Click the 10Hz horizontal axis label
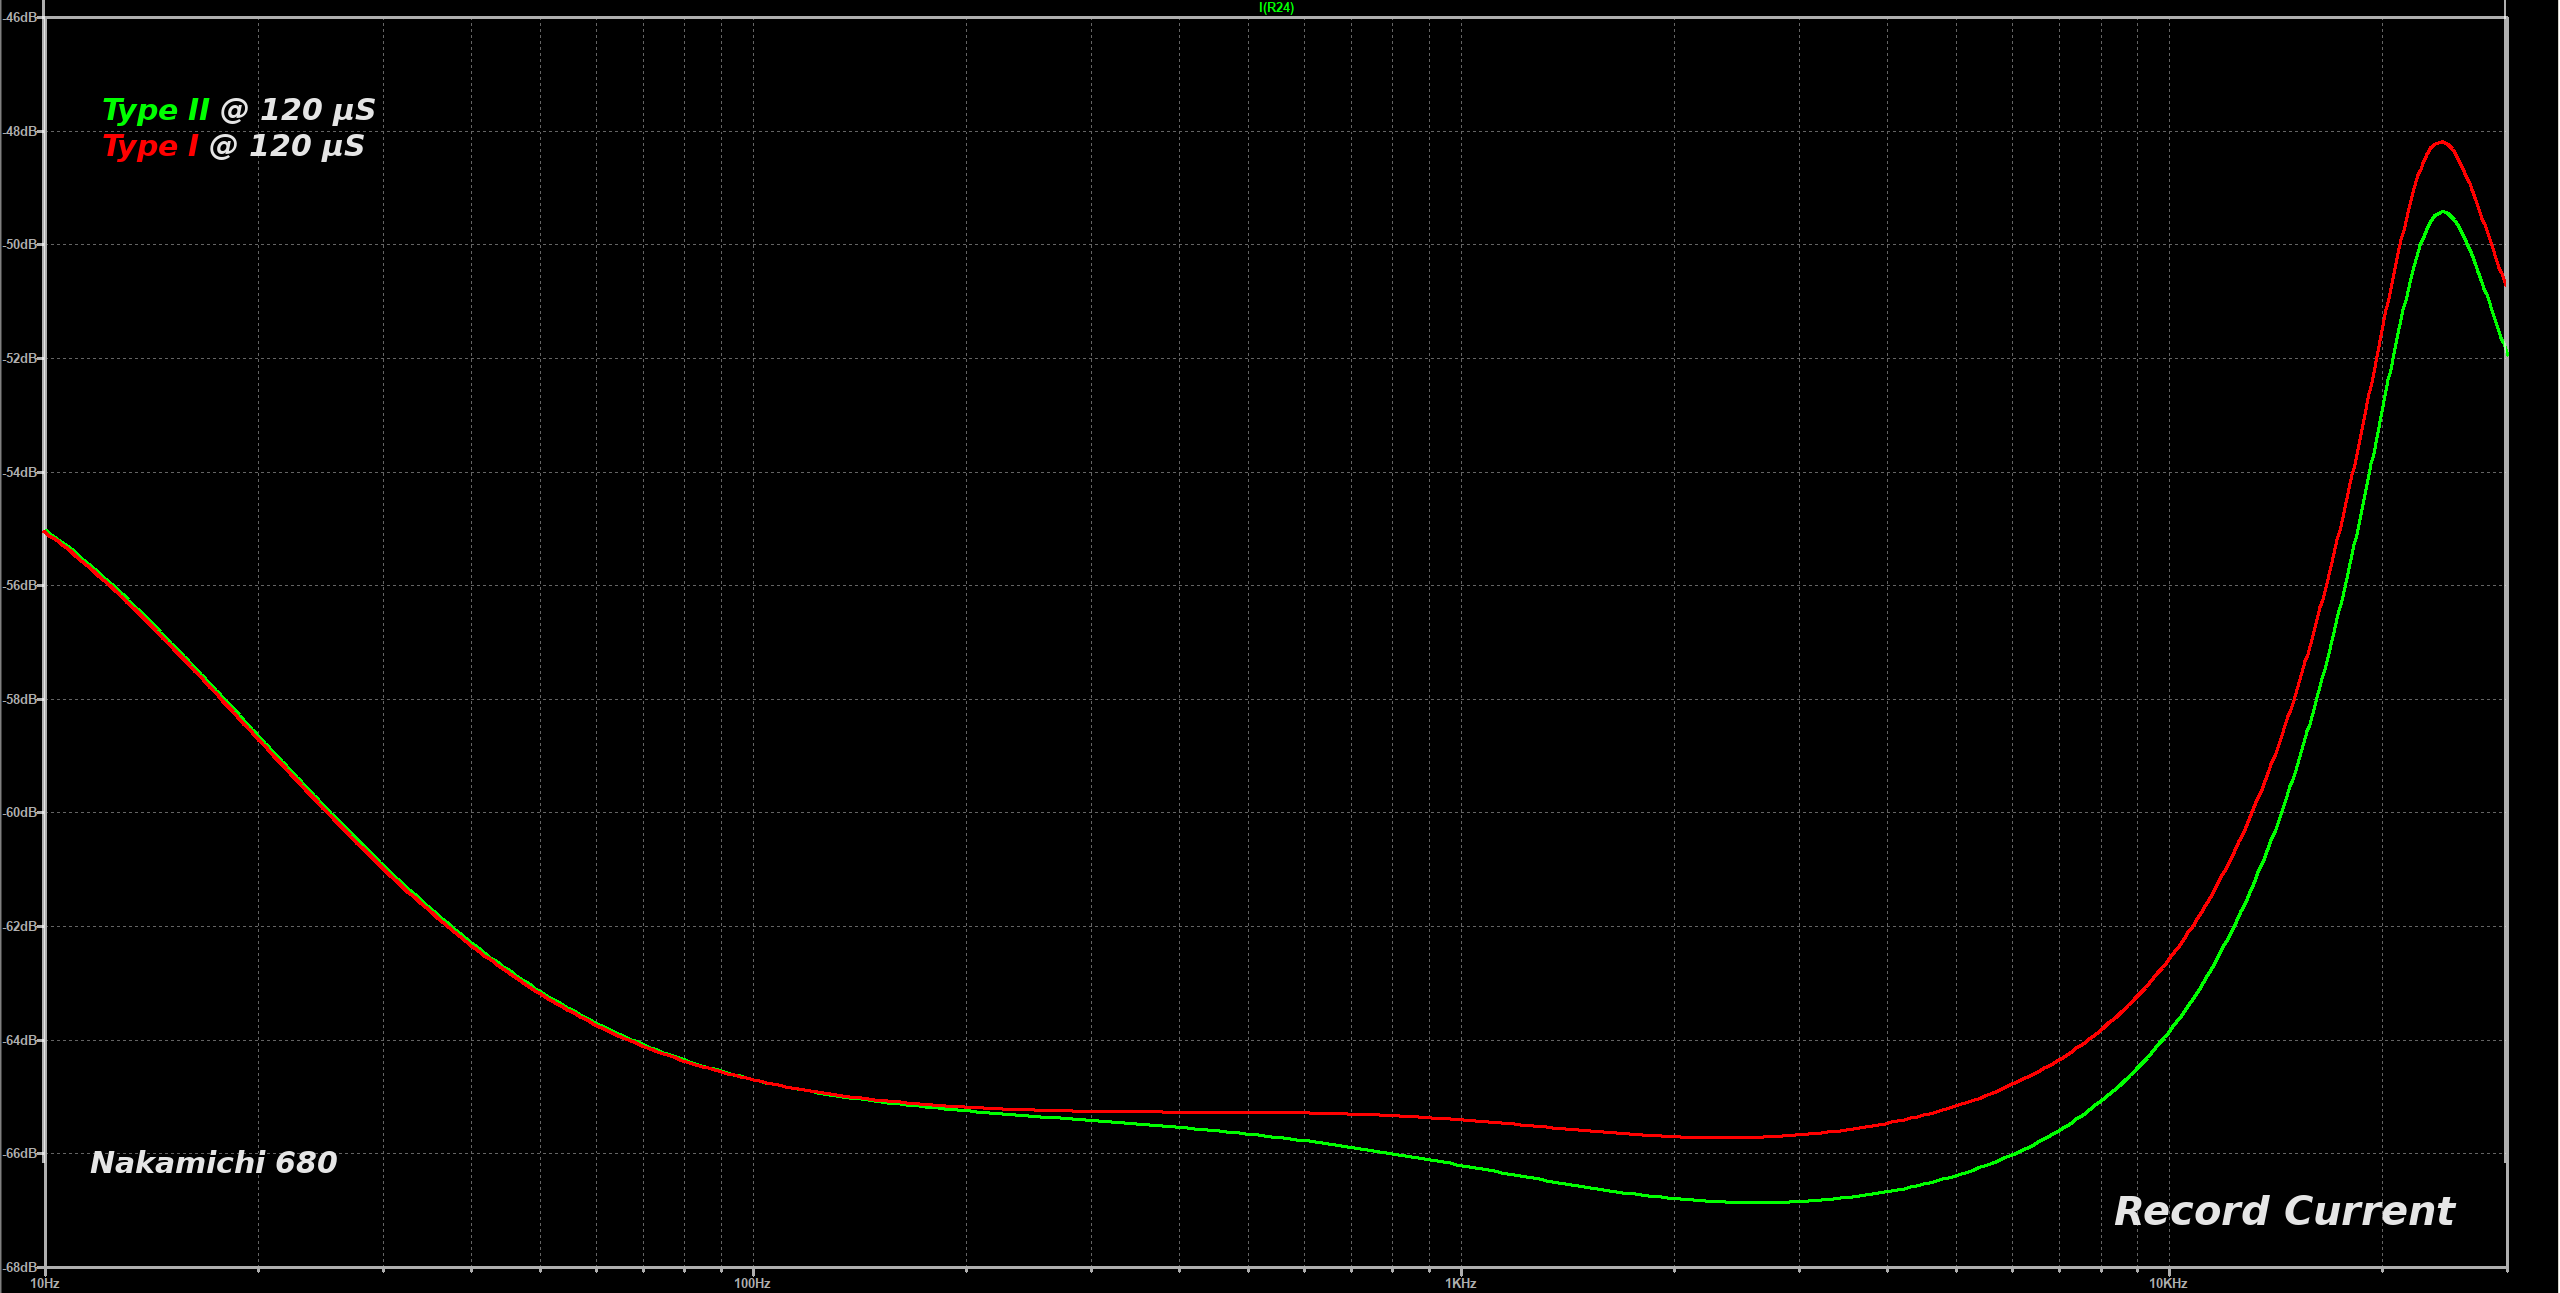This screenshot has height=1293, width=2560. coord(45,1283)
